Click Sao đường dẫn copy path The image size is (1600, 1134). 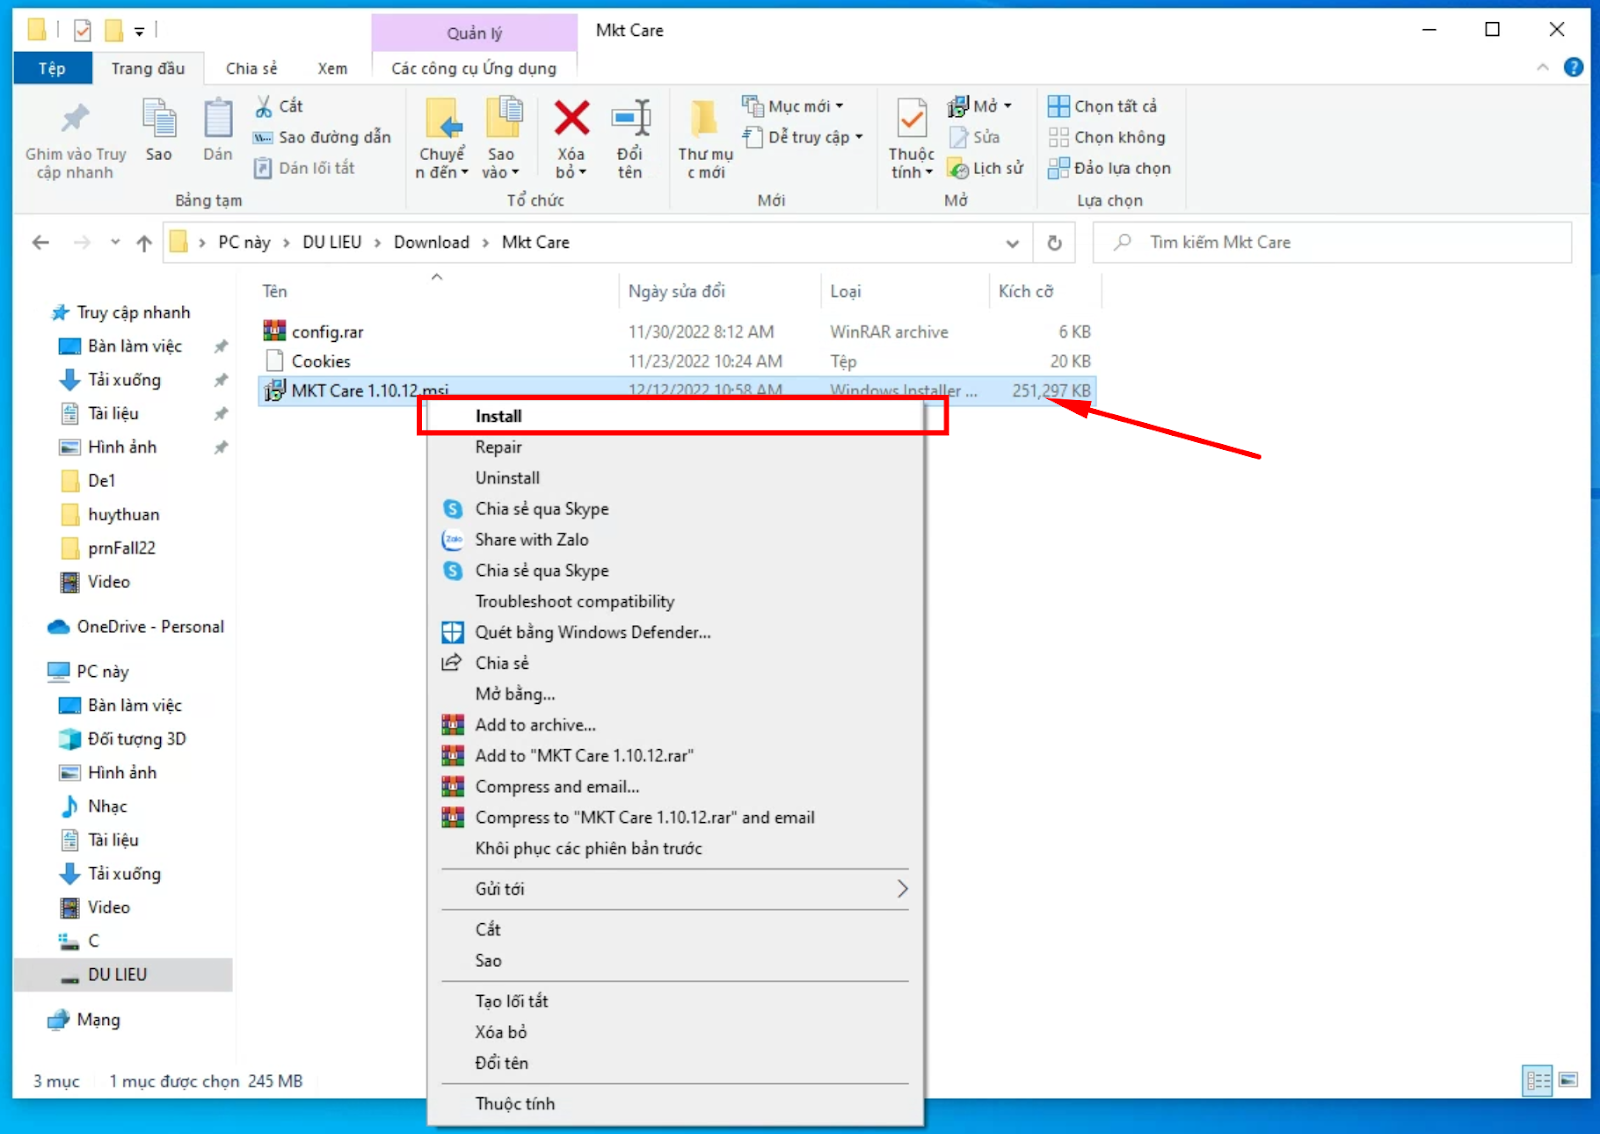click(x=322, y=137)
